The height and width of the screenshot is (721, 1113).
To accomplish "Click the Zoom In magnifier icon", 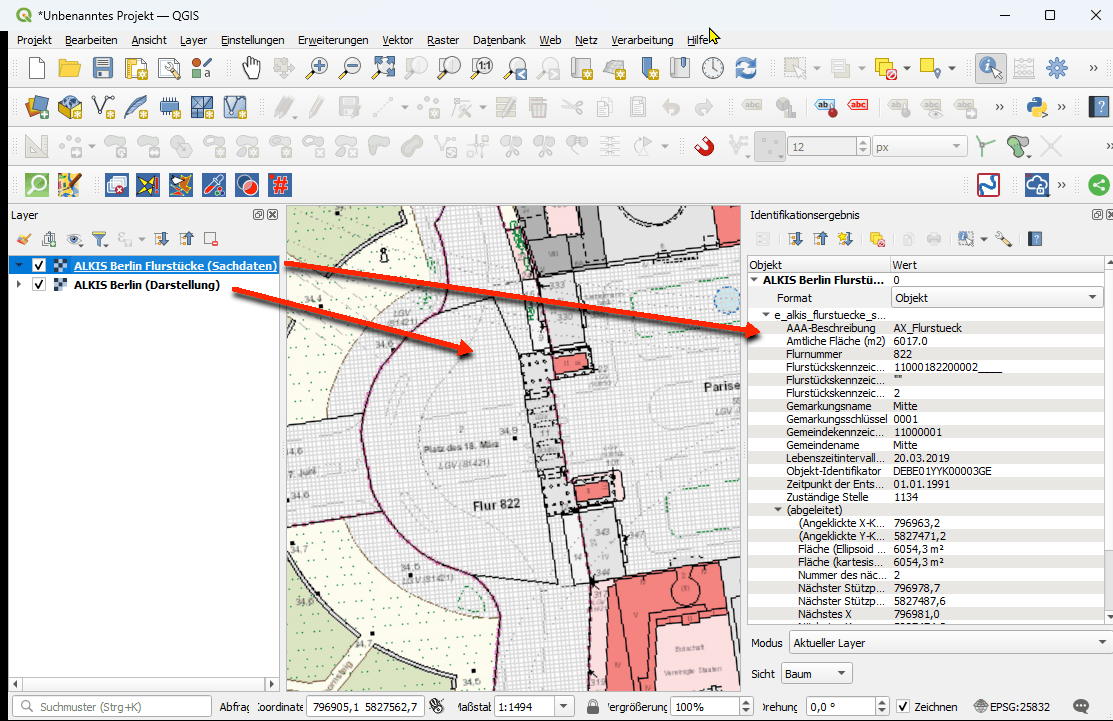I will [318, 68].
